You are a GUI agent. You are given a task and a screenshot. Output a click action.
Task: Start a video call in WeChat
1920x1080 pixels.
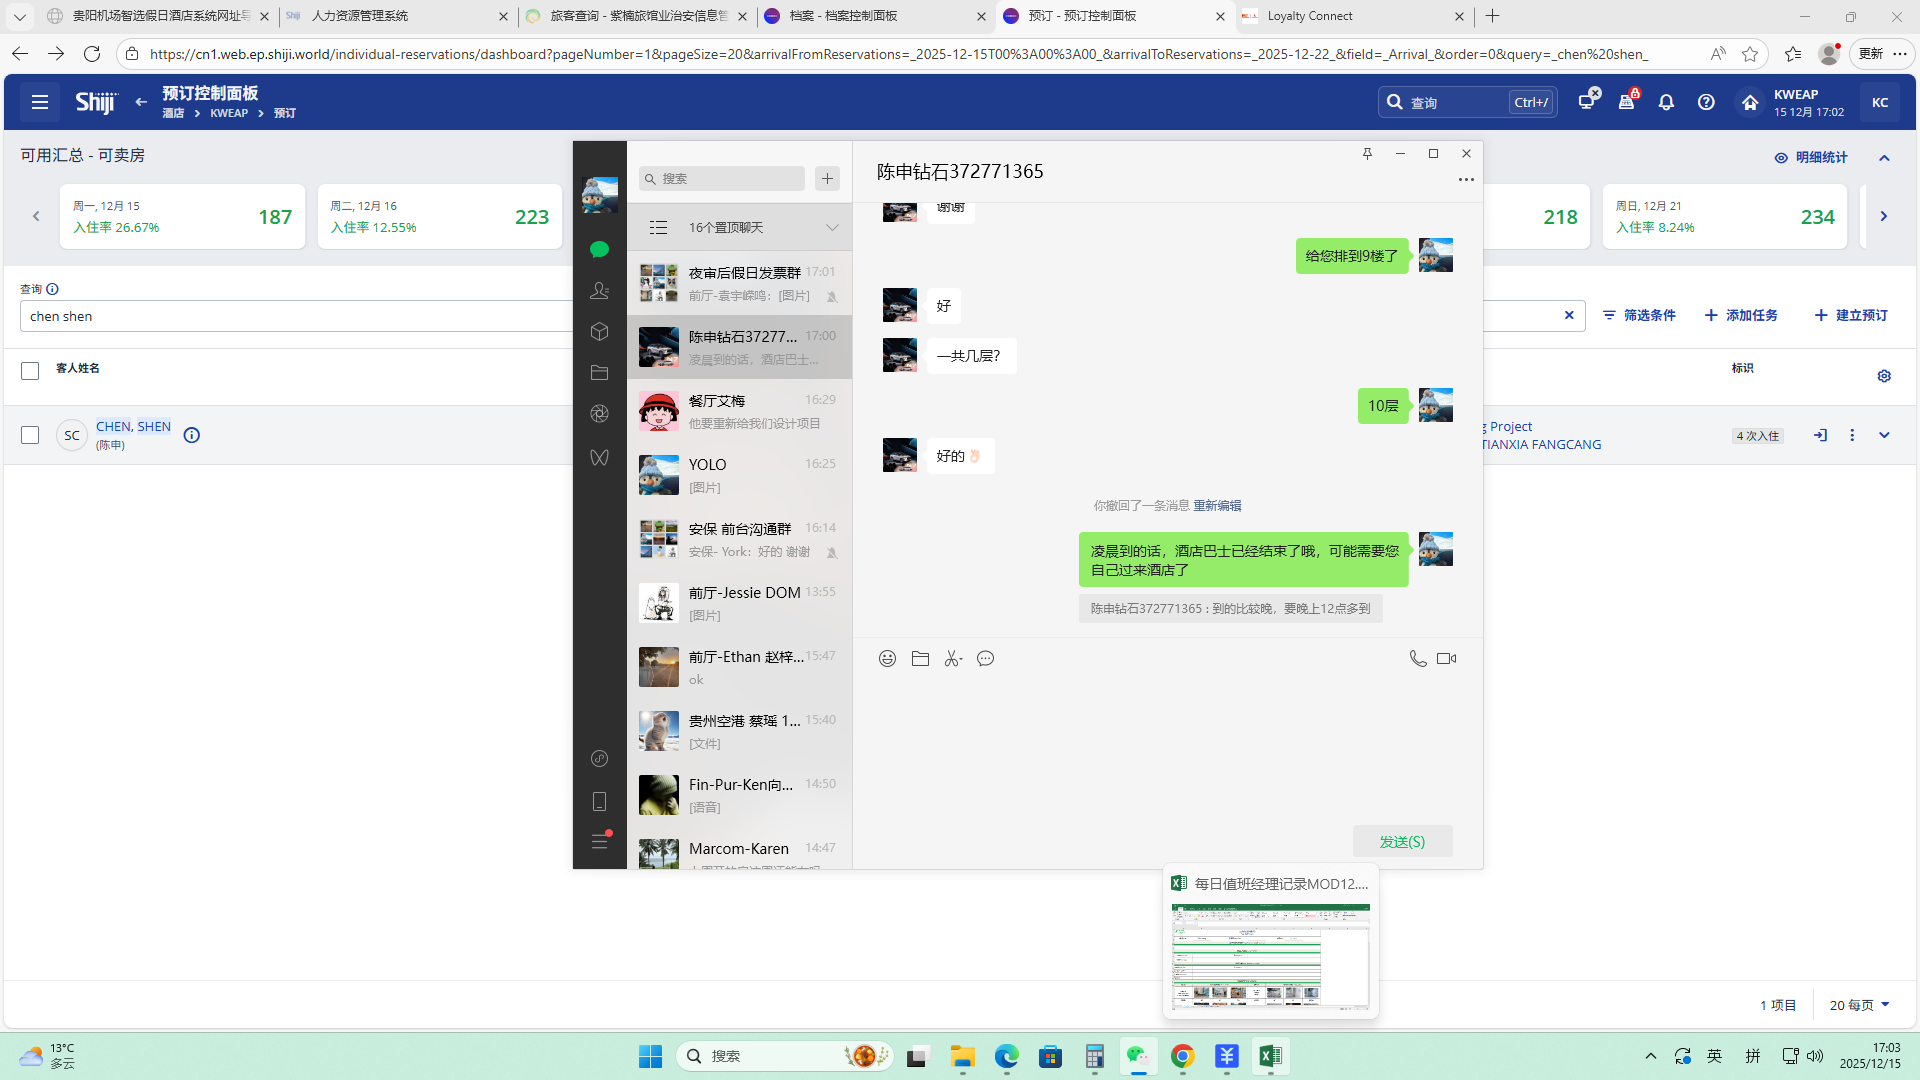[1446, 658]
